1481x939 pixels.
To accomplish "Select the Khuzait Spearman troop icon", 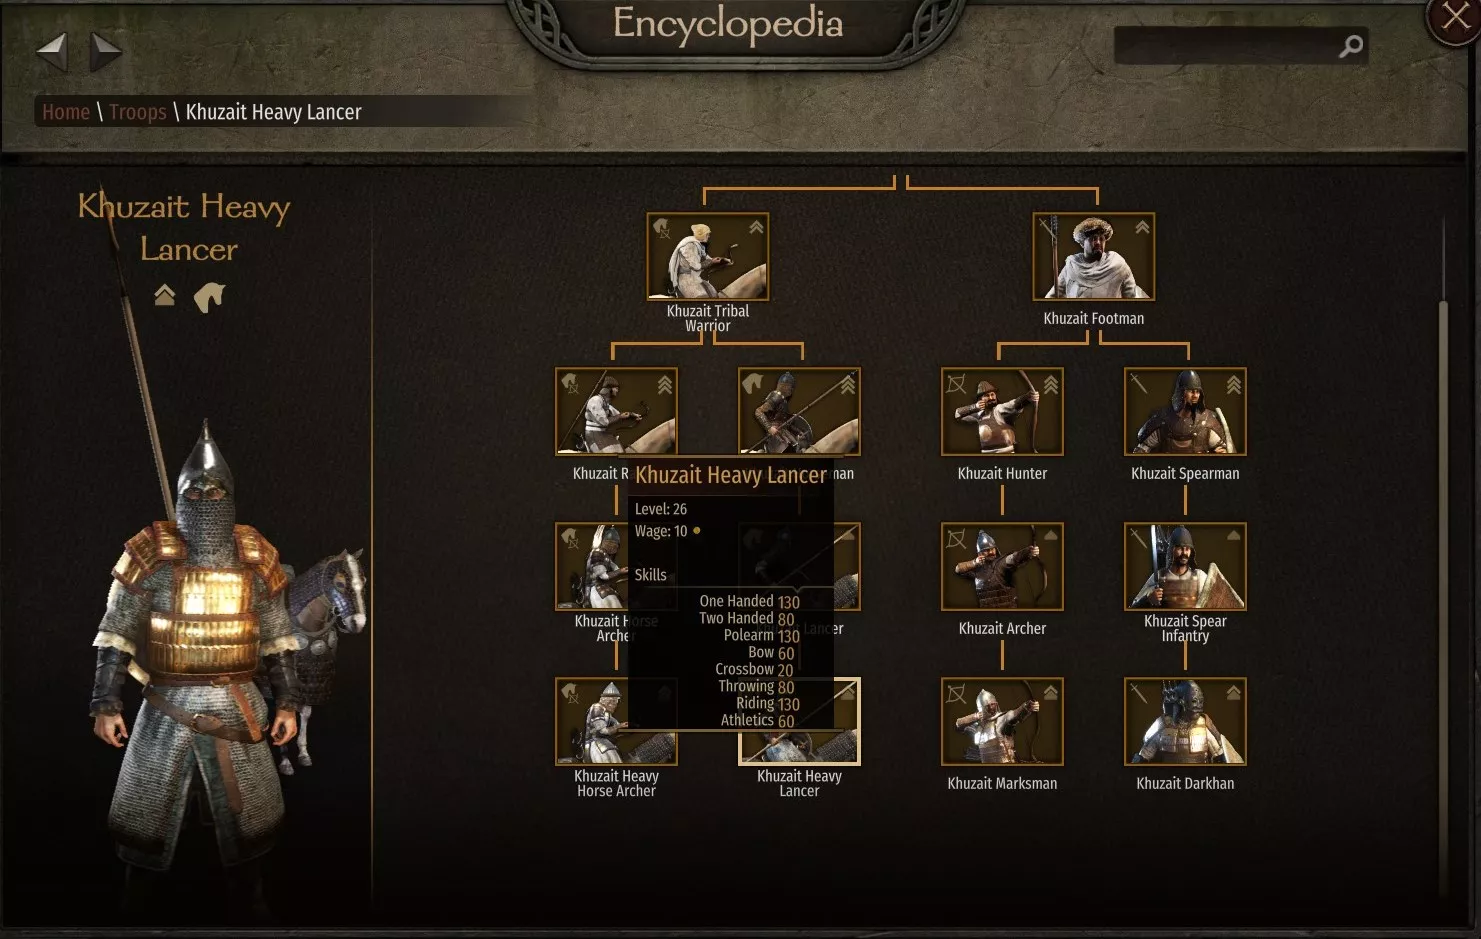I will [1185, 411].
